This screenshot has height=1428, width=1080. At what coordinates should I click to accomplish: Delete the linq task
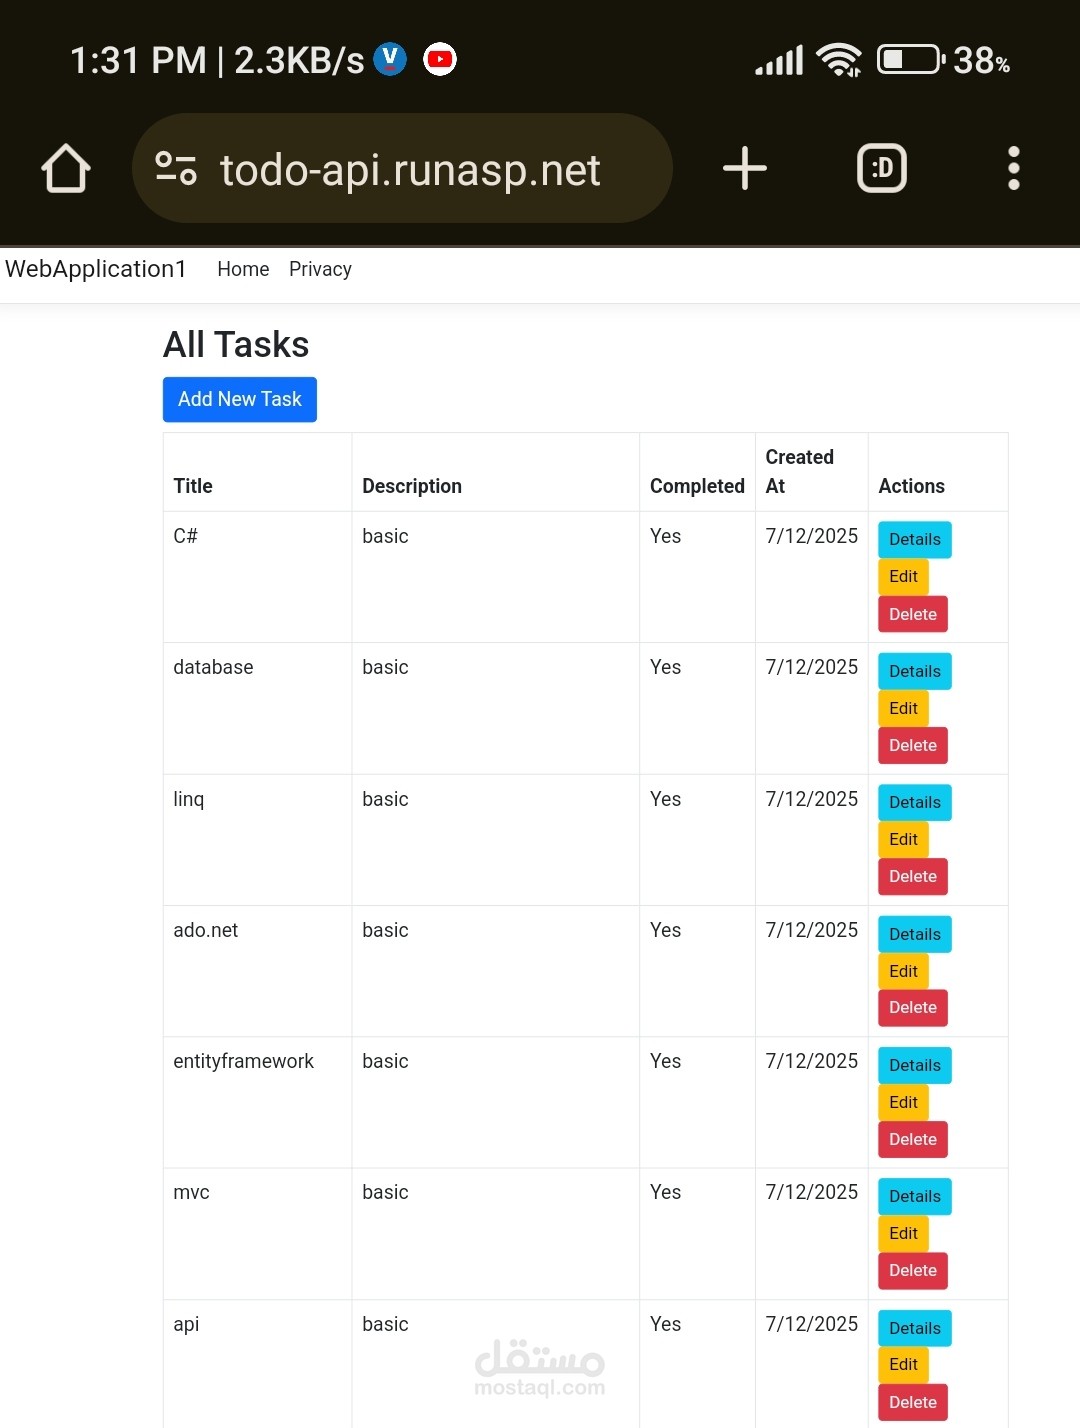pos(913,876)
